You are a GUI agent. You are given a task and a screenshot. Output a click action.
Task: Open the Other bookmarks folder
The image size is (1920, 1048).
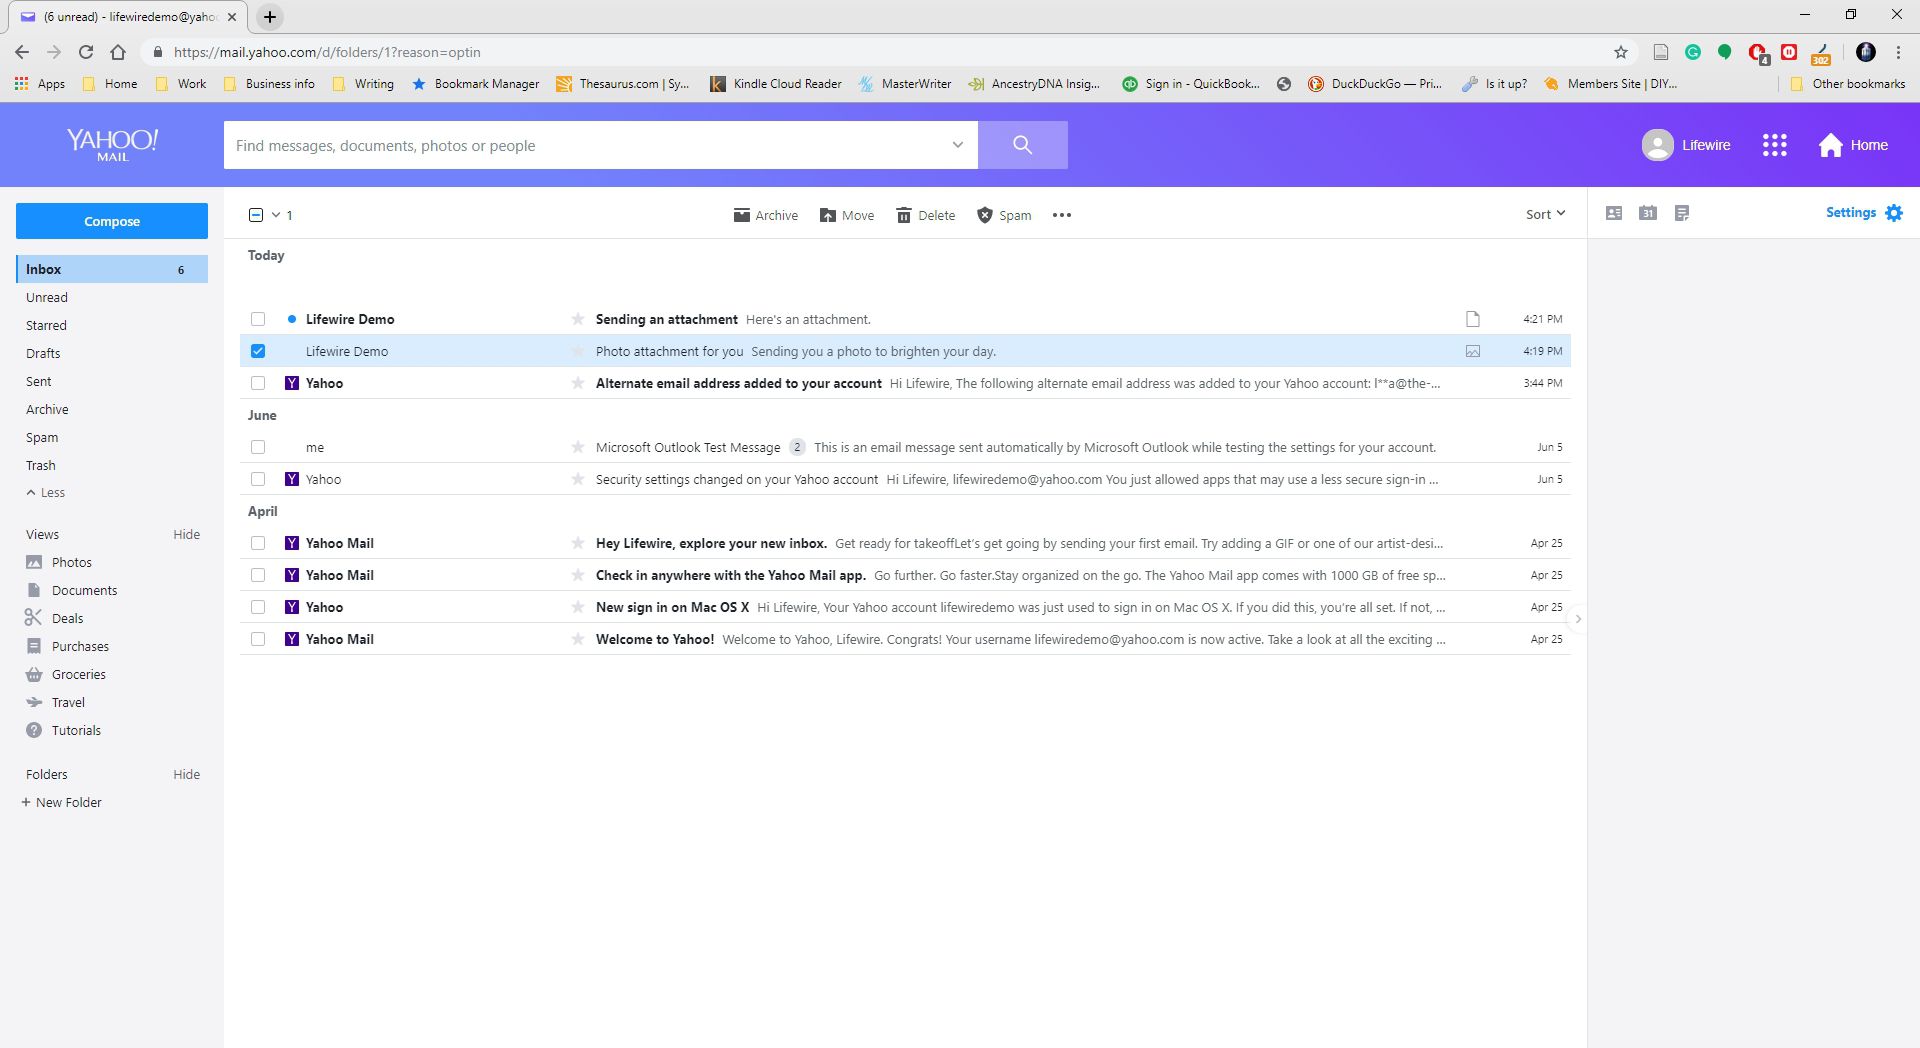click(x=1847, y=84)
